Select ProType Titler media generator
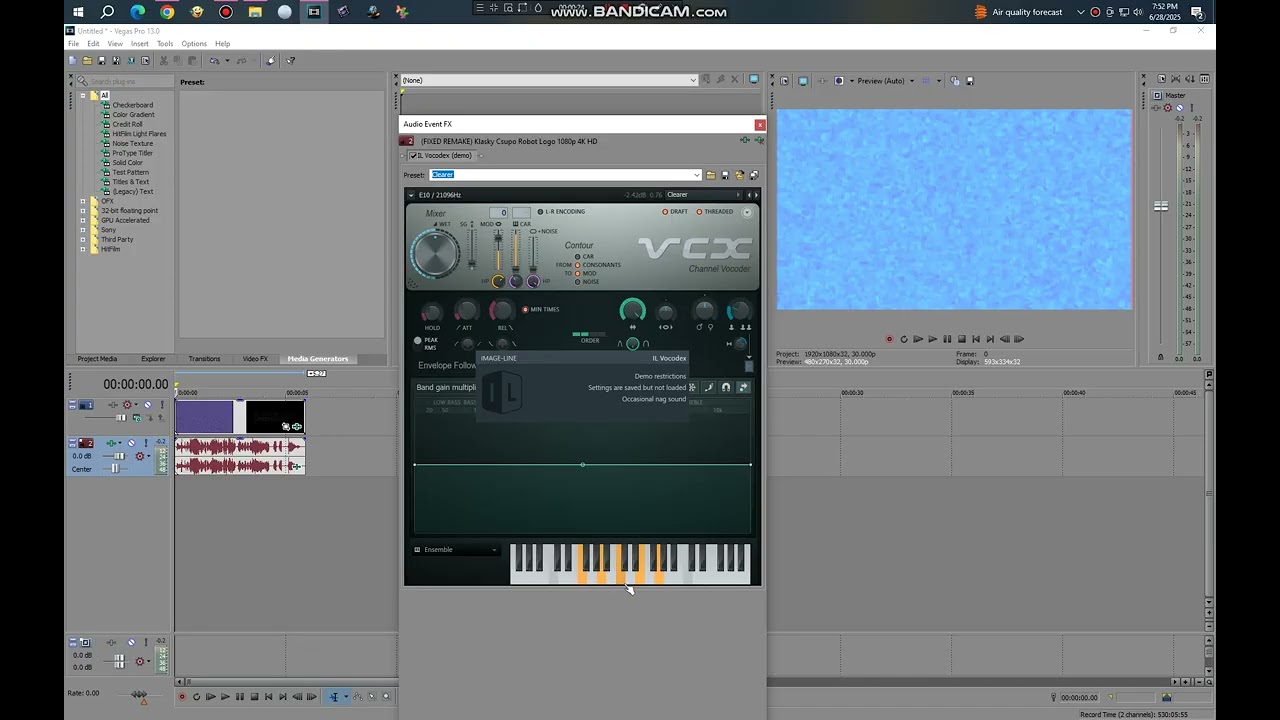The width and height of the screenshot is (1280, 720). (132, 153)
